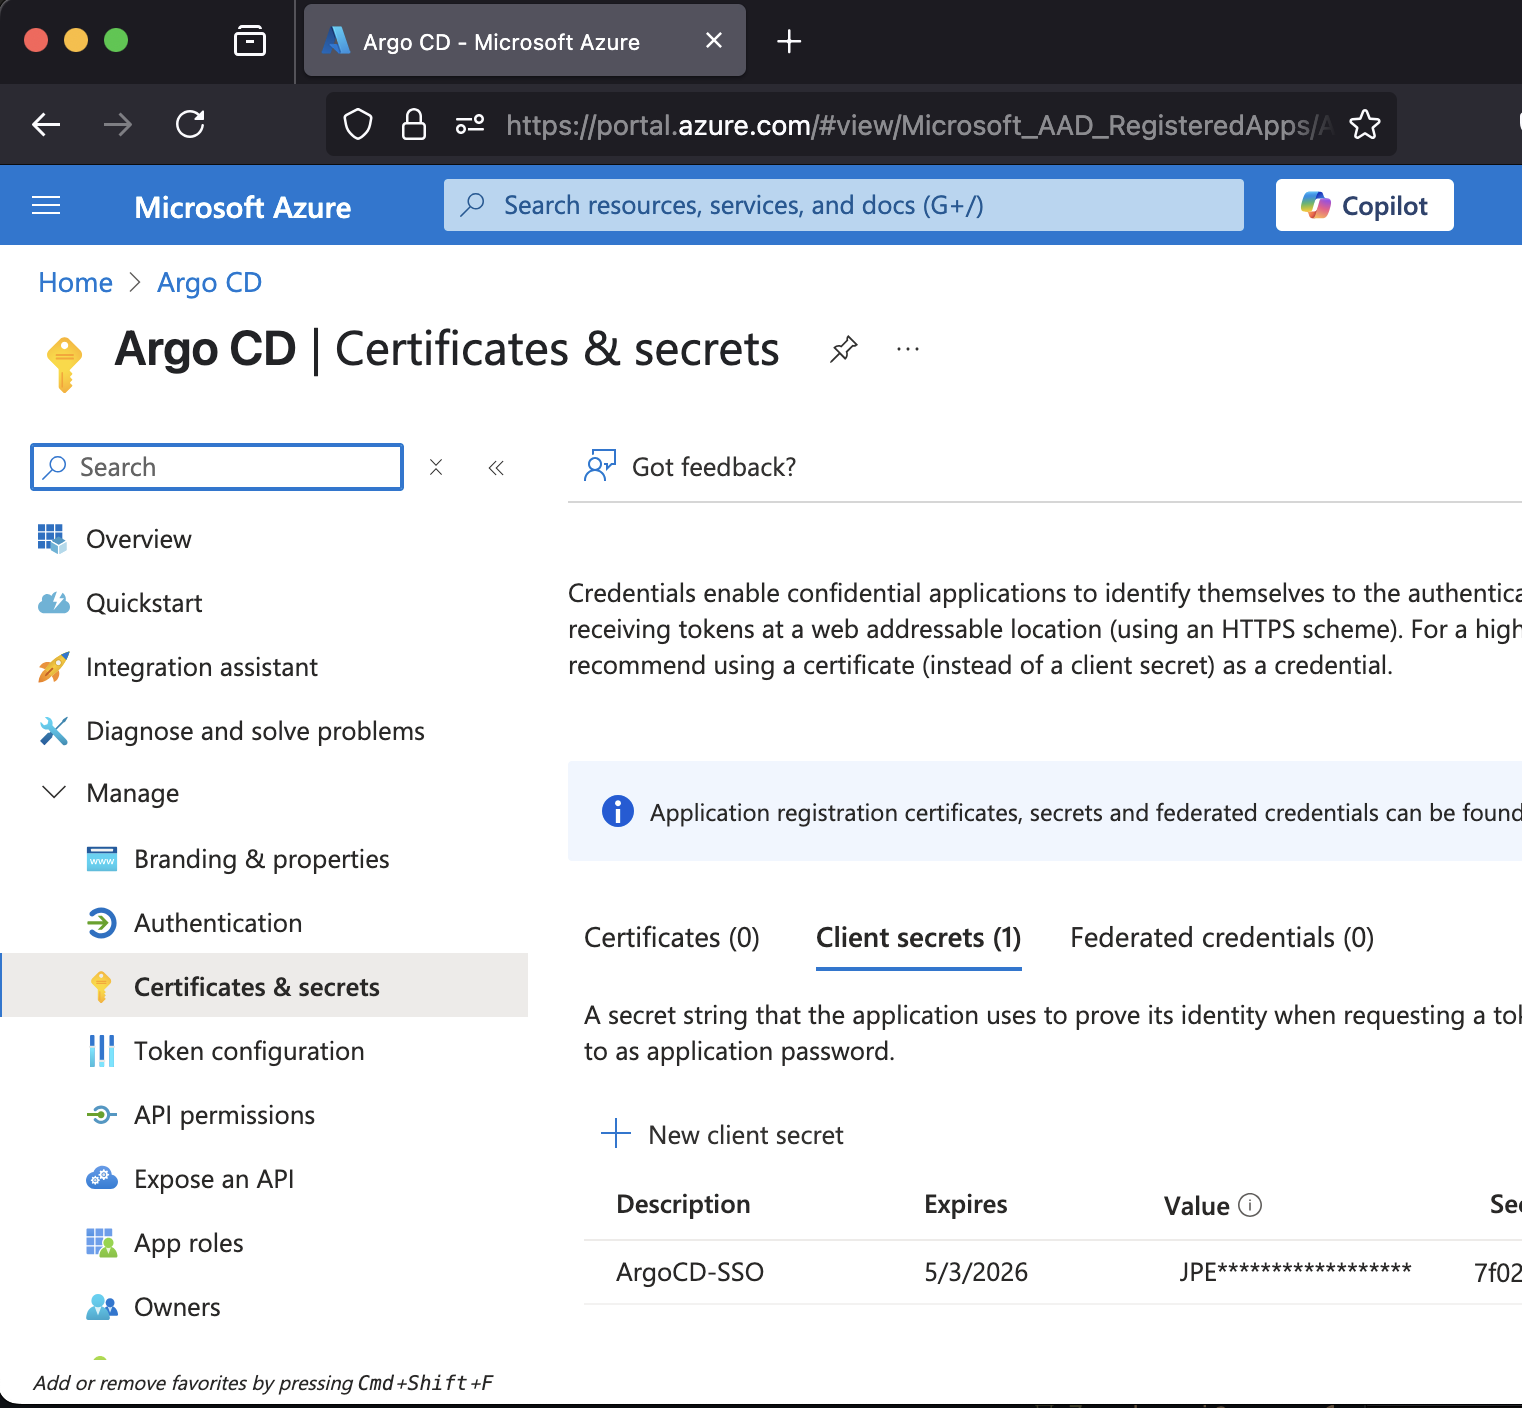Click in the Azure resource search field
The image size is (1522, 1408).
click(x=843, y=205)
